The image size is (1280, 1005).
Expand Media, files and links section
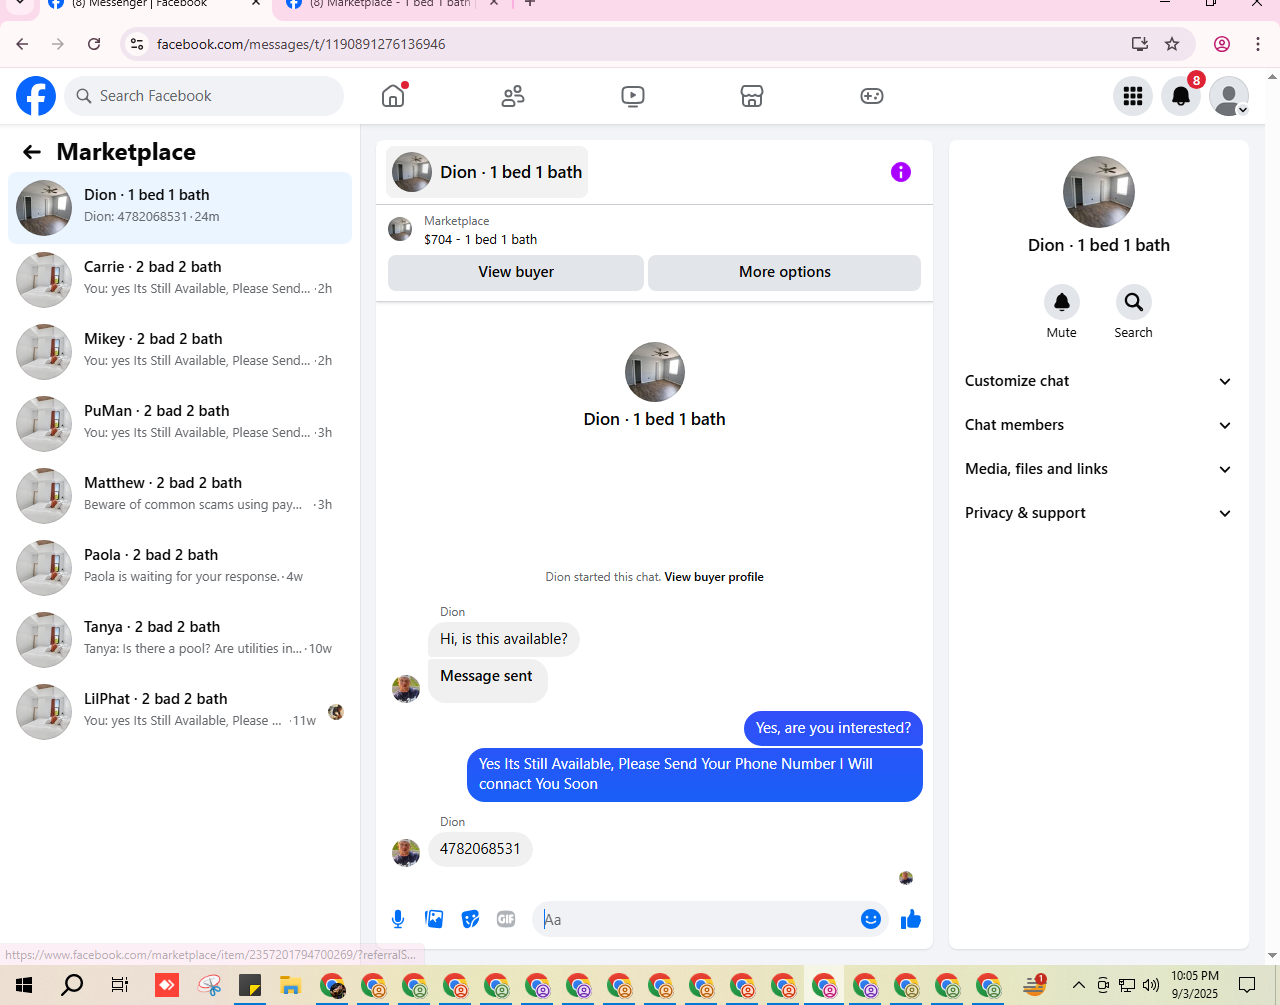[1098, 469]
